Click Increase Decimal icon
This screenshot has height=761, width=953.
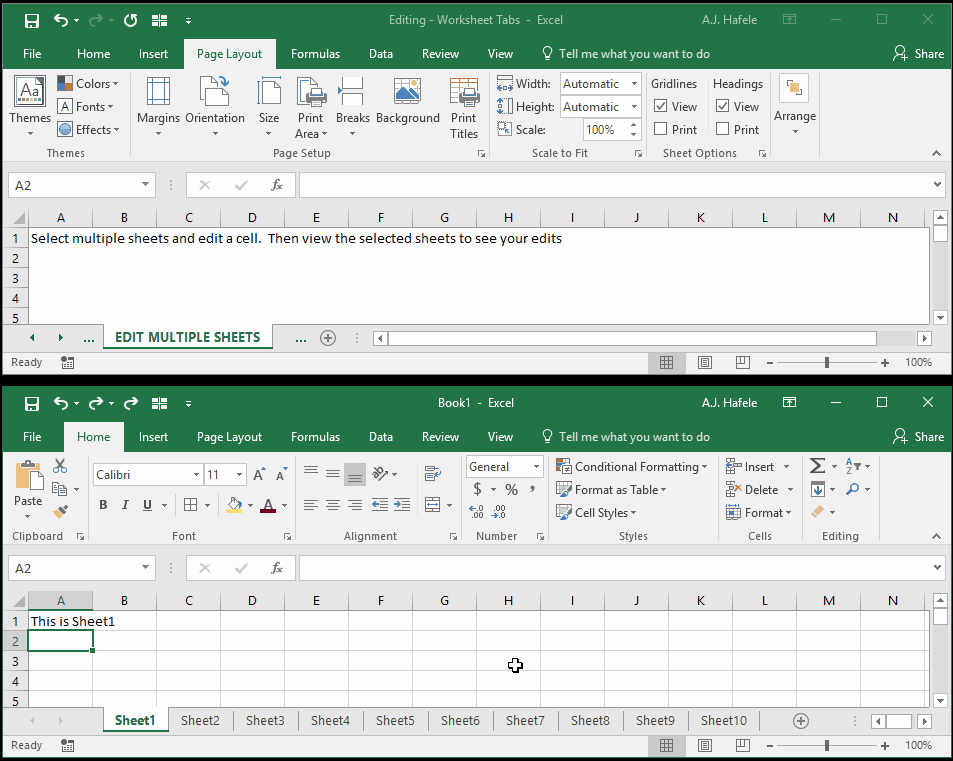476,512
